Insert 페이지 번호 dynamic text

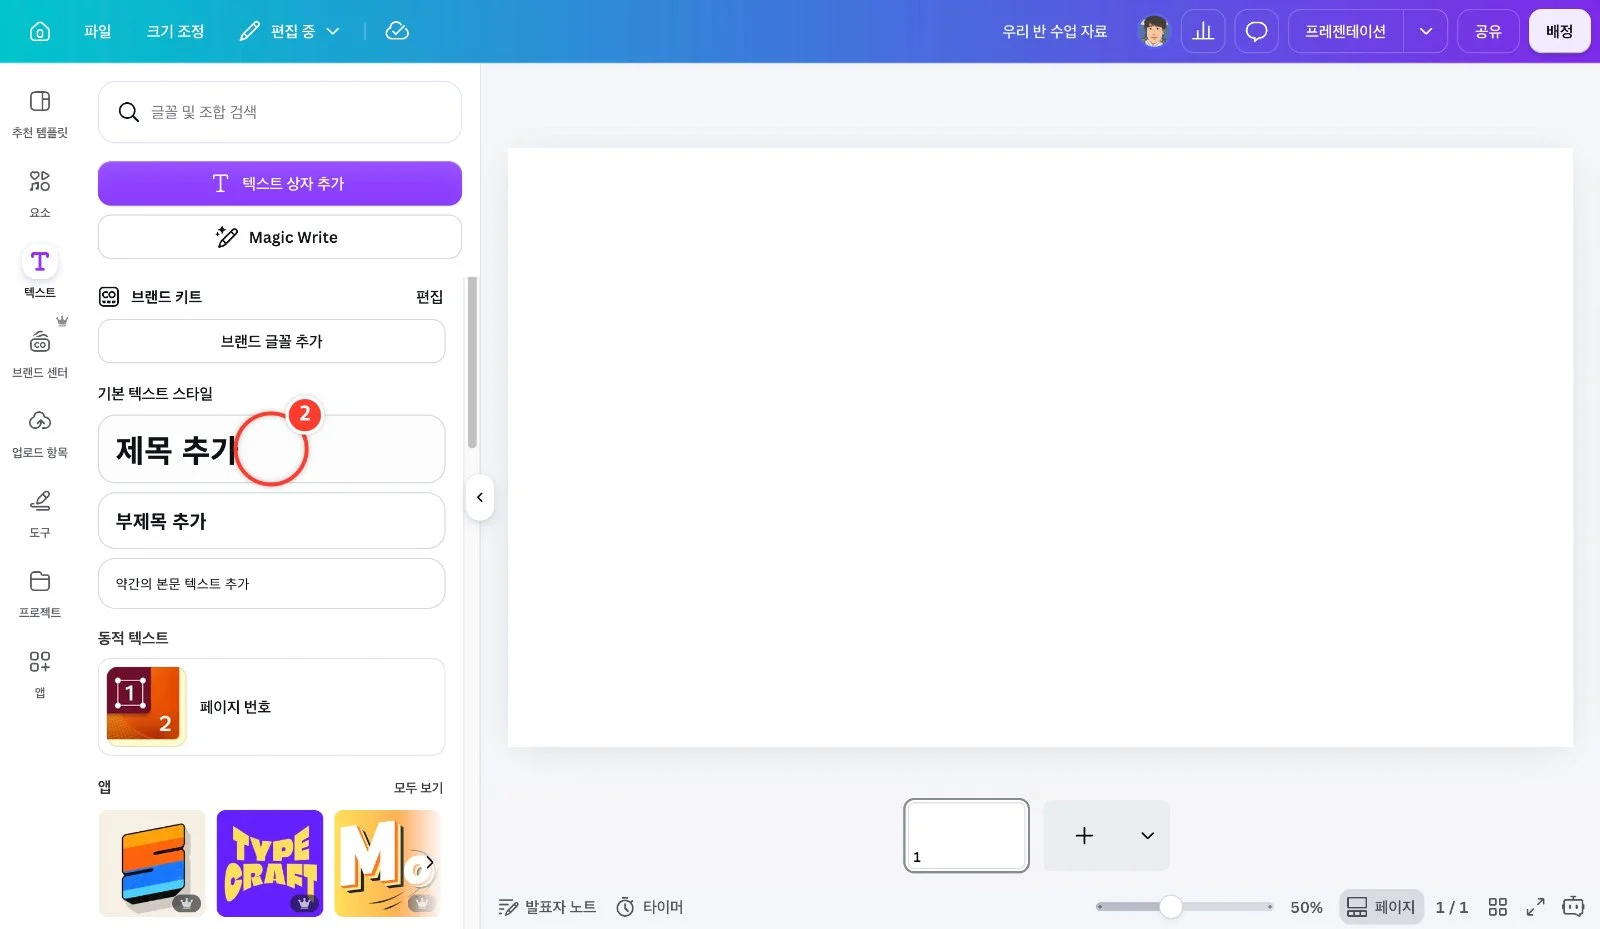pyautogui.click(x=272, y=707)
